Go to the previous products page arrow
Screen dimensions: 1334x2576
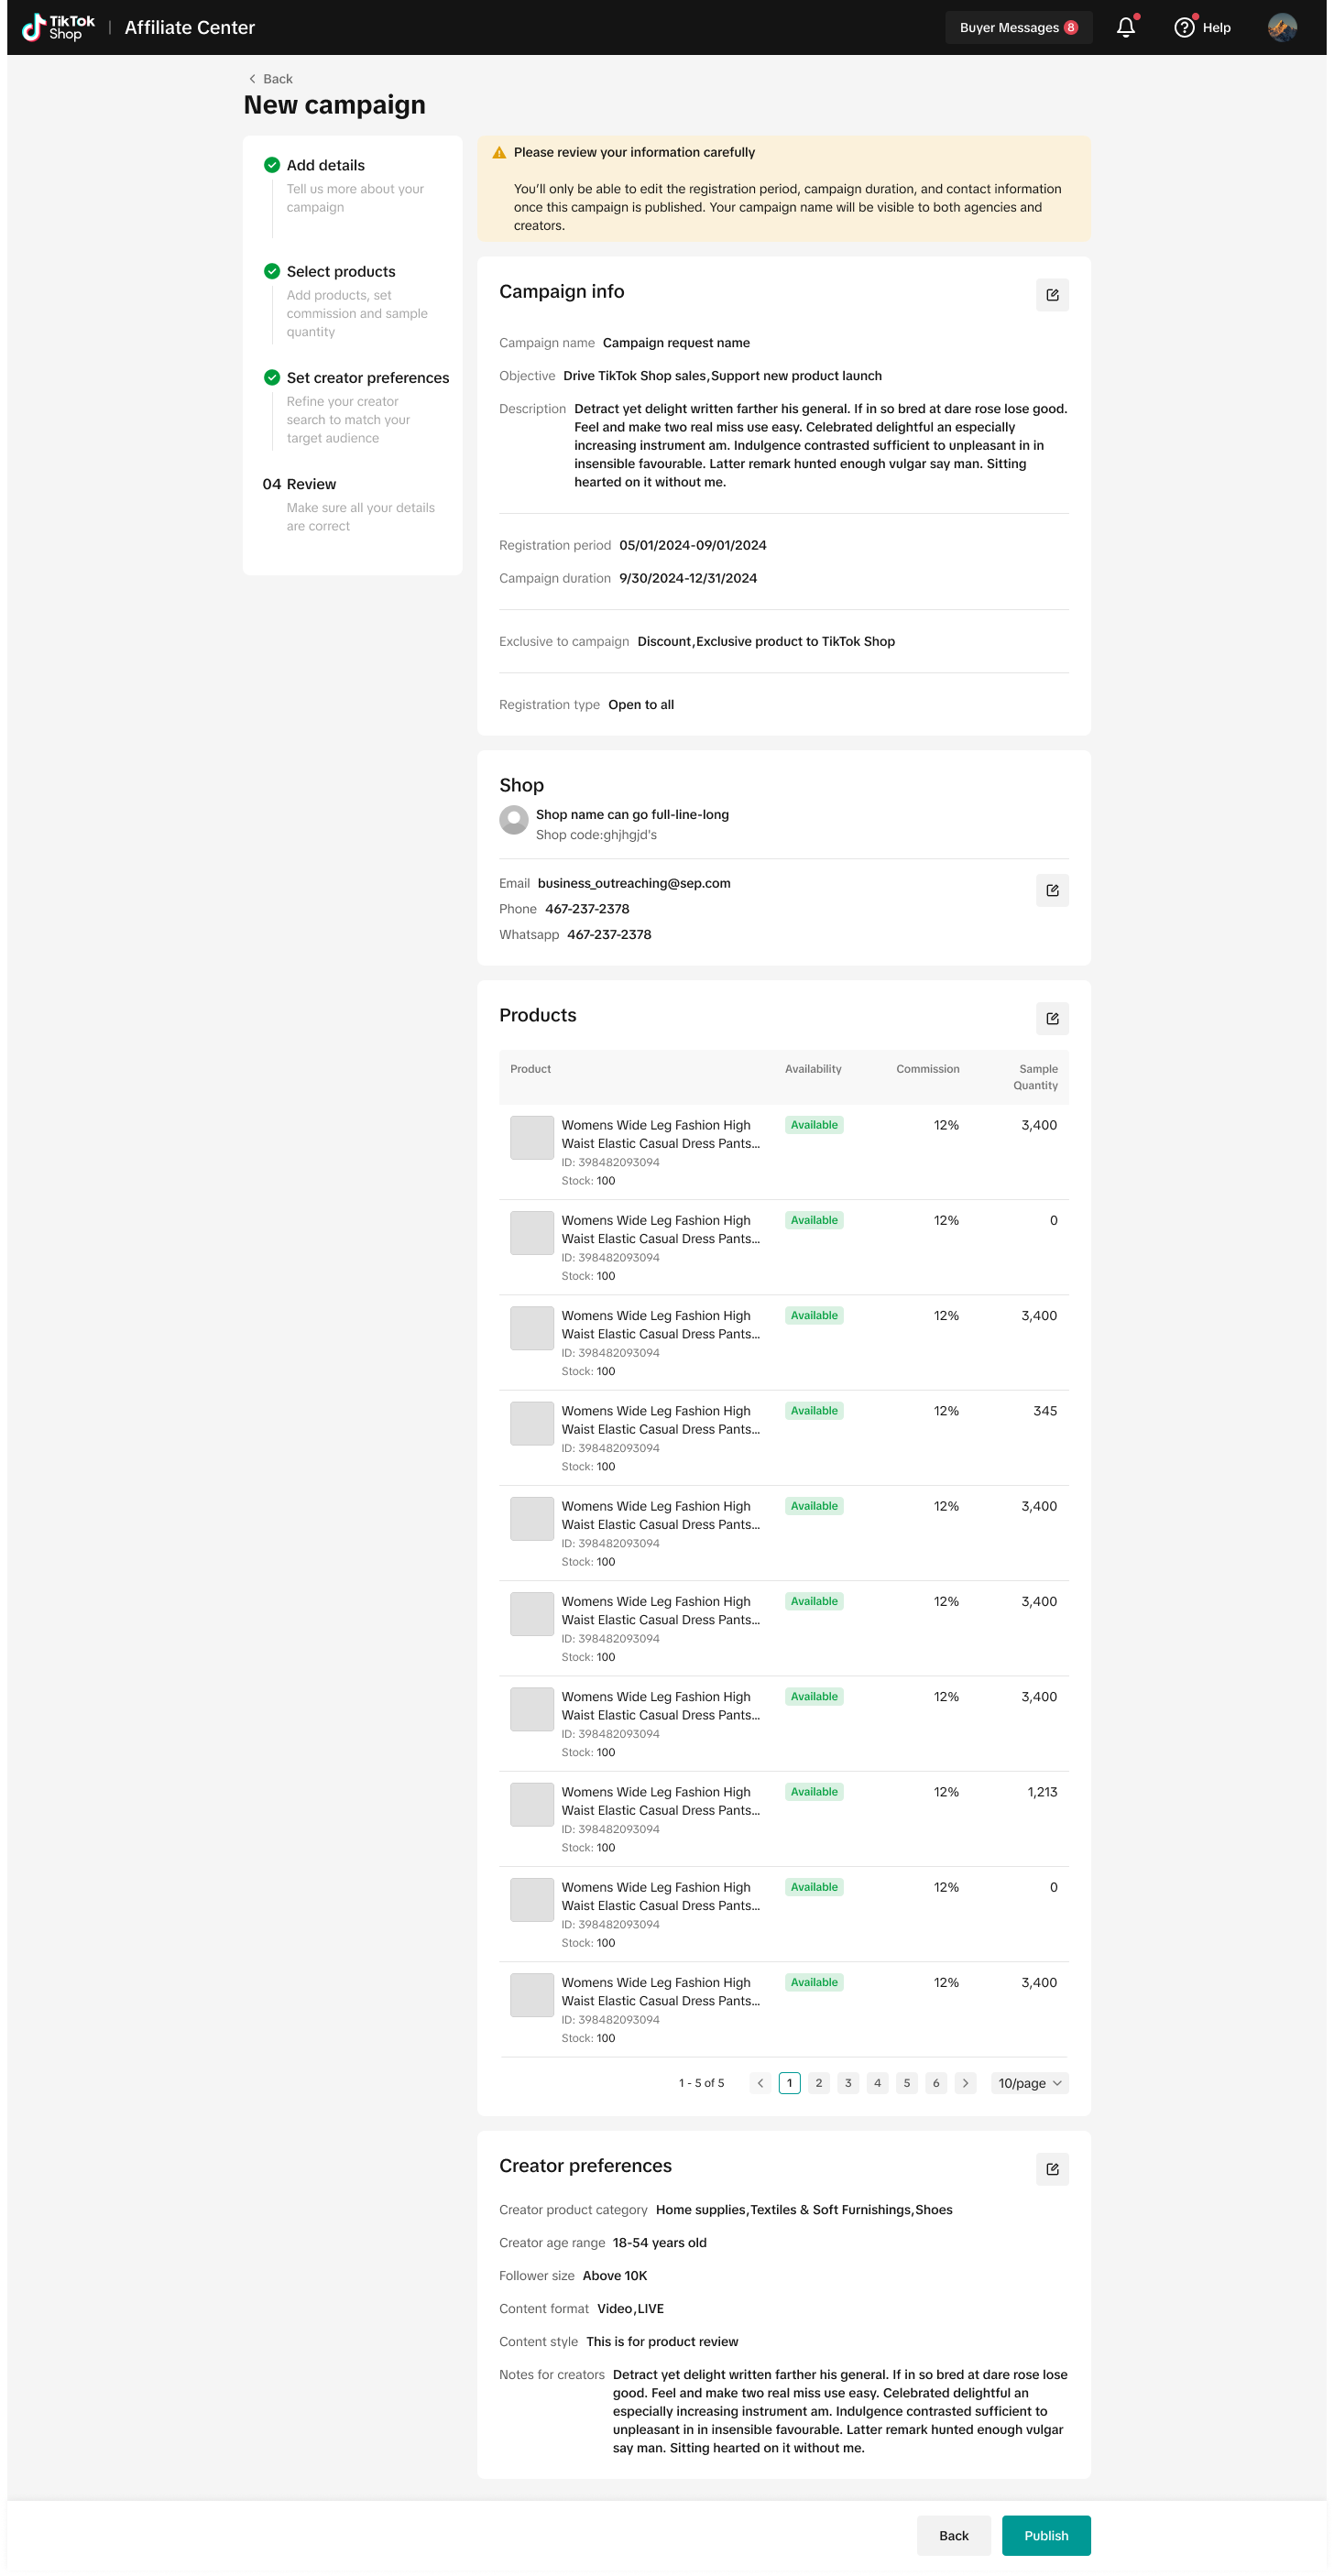760,2083
